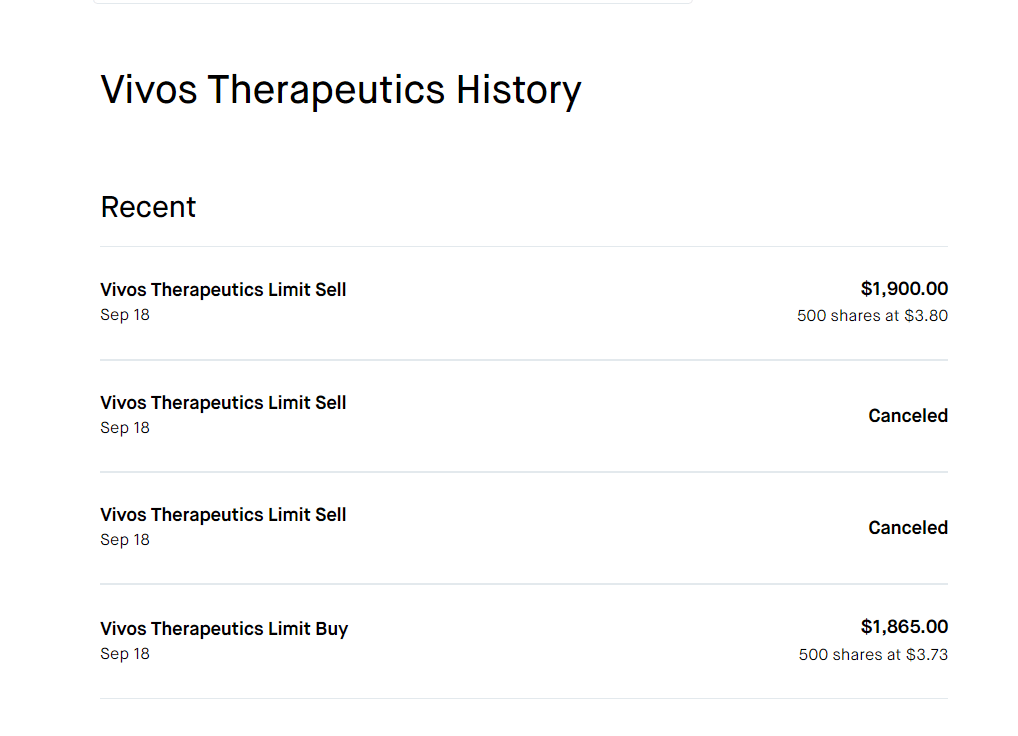Click the Canceled status of the second canceled order
This screenshot has width=1018, height=736.
coord(908,528)
